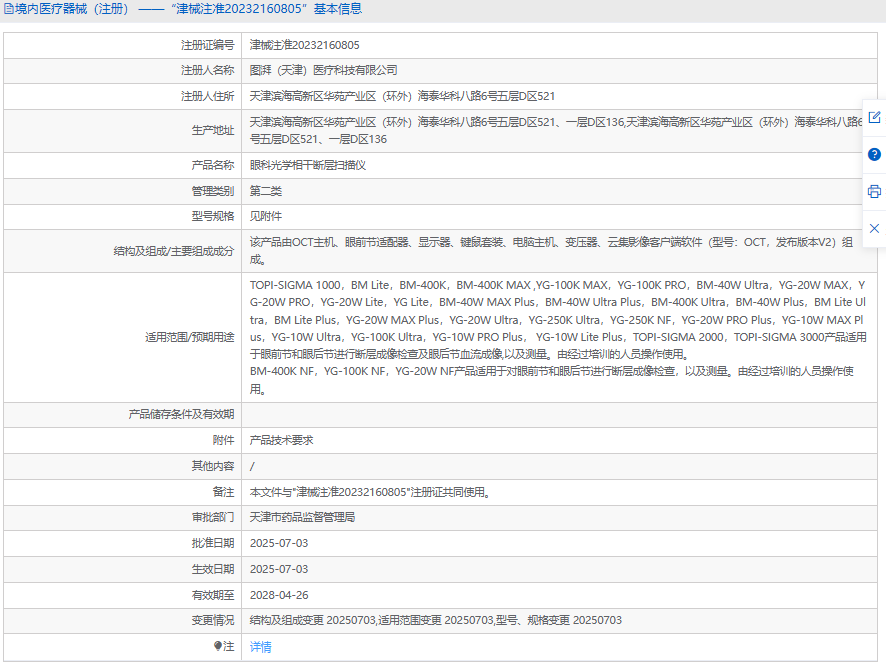Click the 注册证编号 row label
This screenshot has width=886, height=669.
207,45
